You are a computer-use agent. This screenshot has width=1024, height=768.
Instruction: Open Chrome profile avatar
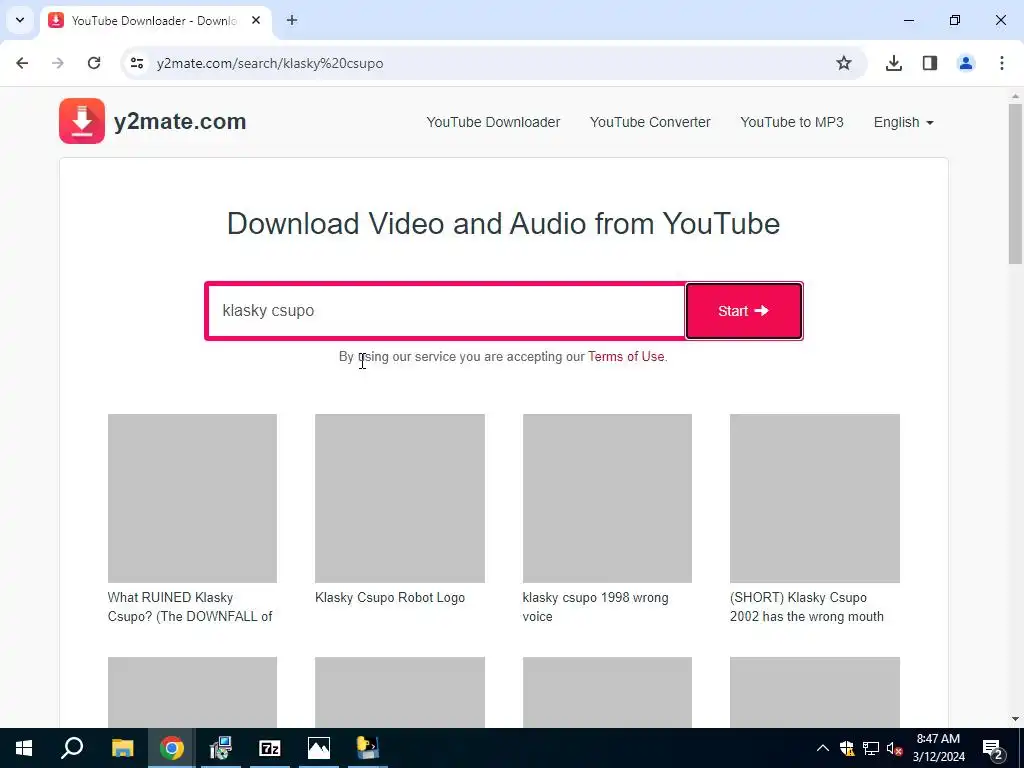click(x=966, y=63)
